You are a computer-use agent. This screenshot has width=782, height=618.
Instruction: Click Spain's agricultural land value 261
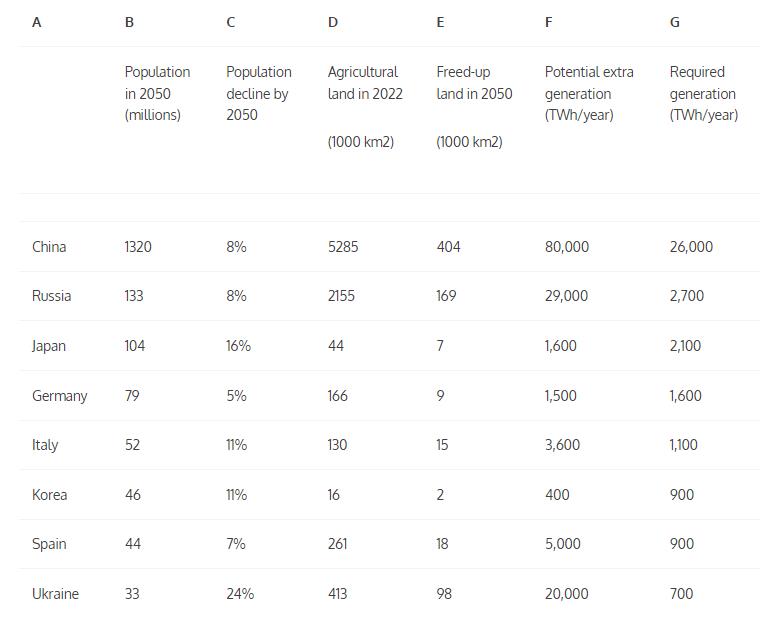tap(337, 544)
